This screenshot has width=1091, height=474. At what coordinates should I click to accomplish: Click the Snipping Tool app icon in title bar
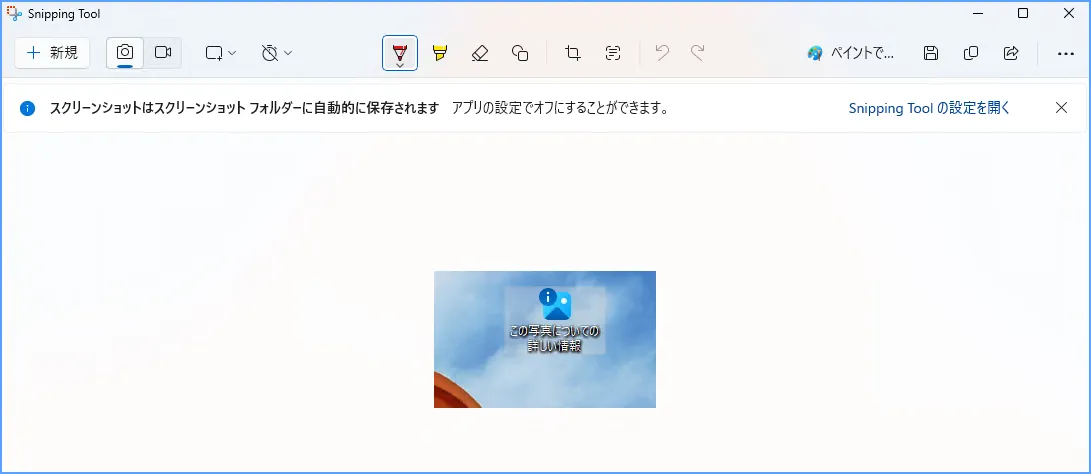[14, 13]
